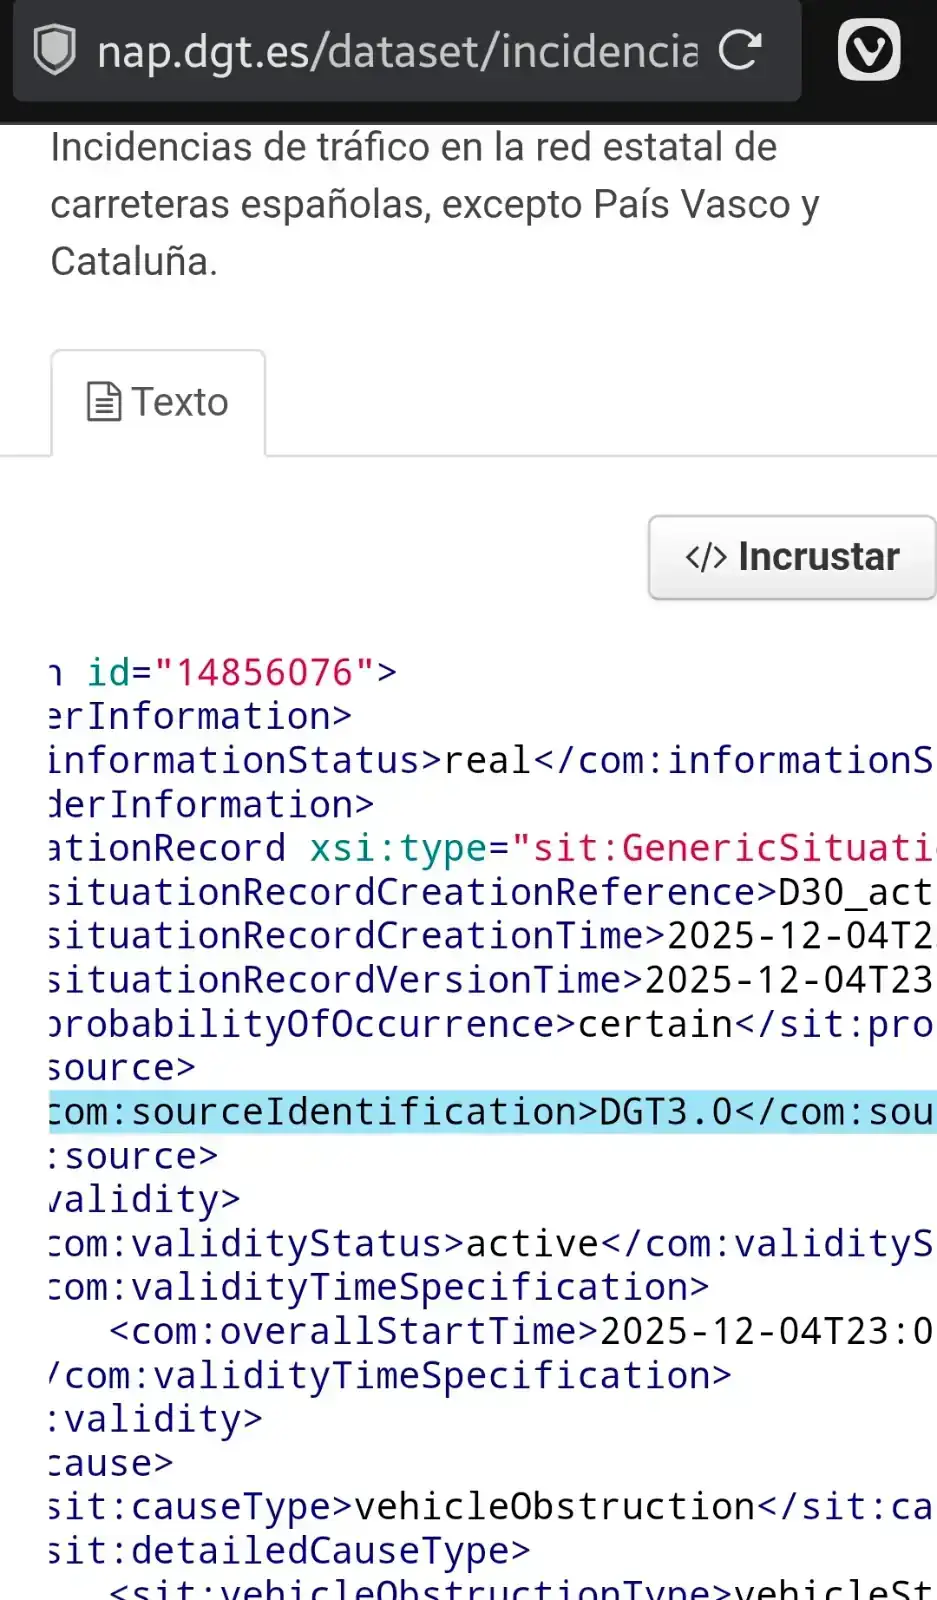Screen dimensions: 937x1600
Task: Click the situationRecordCreationTime line
Action: tap(490, 936)
